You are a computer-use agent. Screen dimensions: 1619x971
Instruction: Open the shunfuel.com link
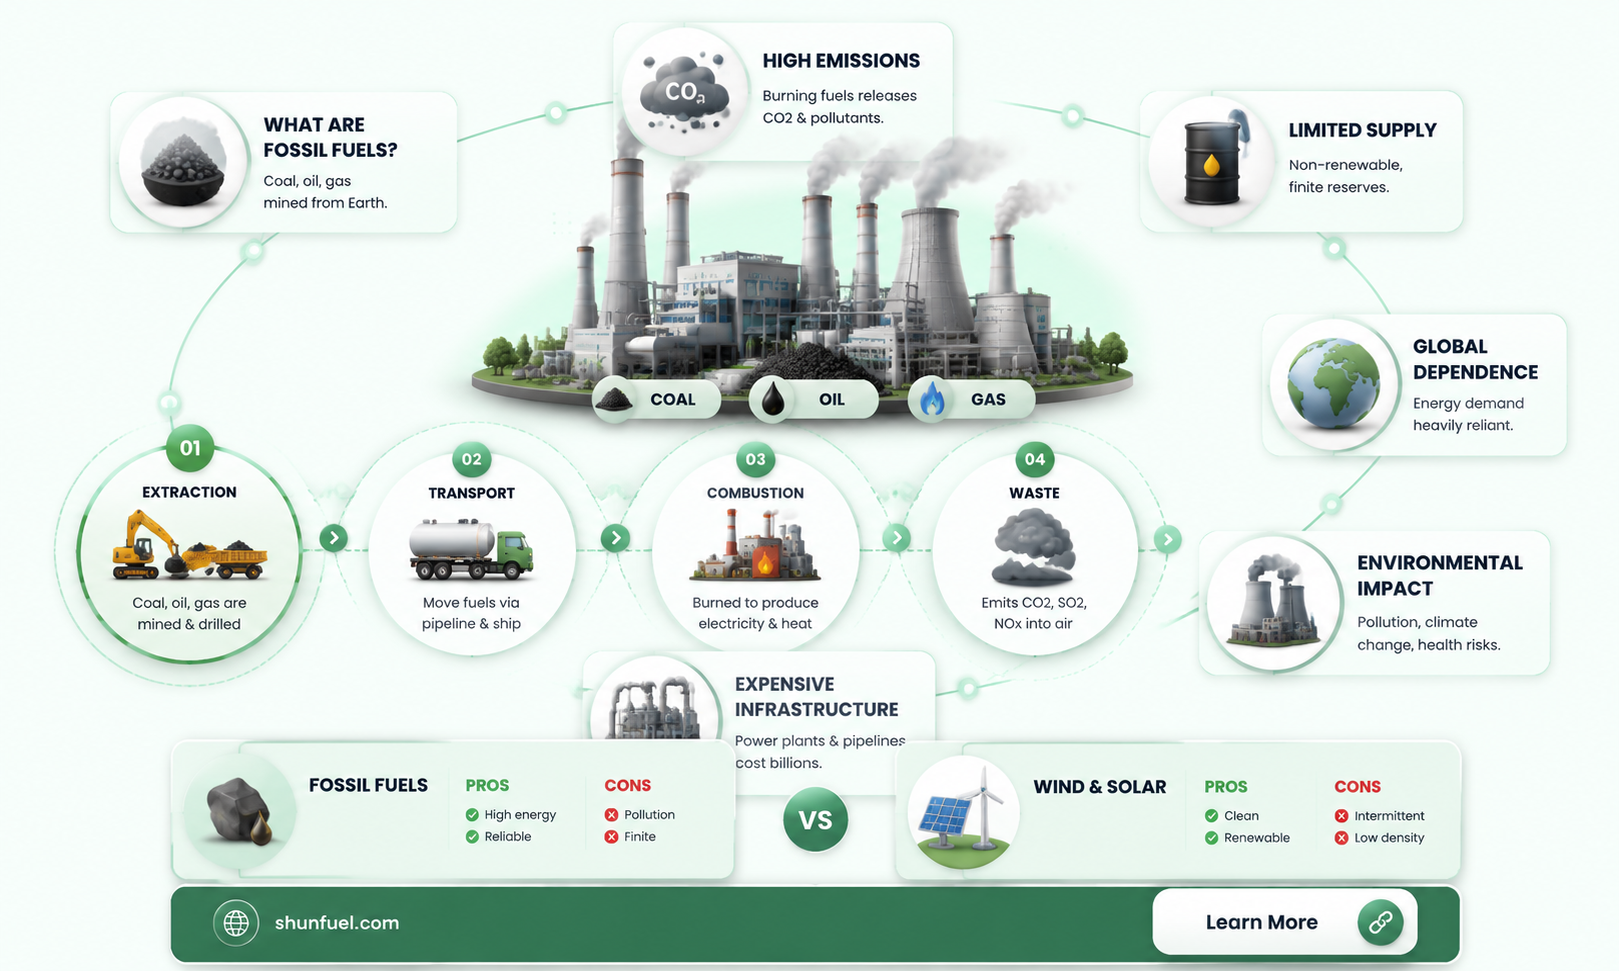336,923
